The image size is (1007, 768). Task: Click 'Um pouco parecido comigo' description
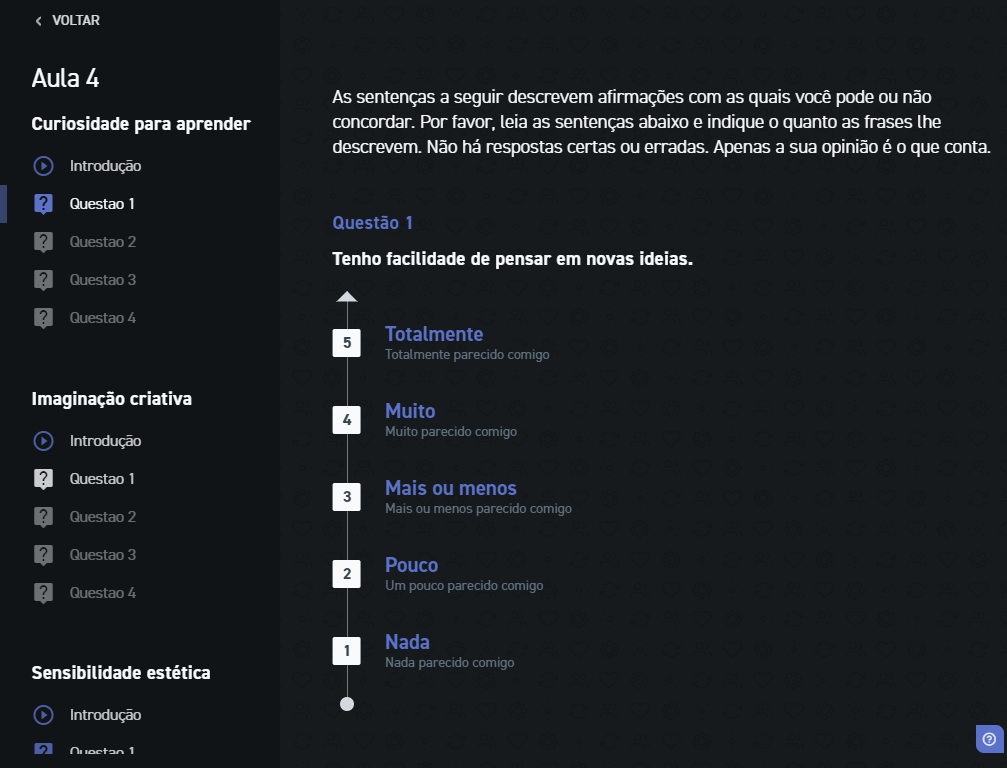464,586
